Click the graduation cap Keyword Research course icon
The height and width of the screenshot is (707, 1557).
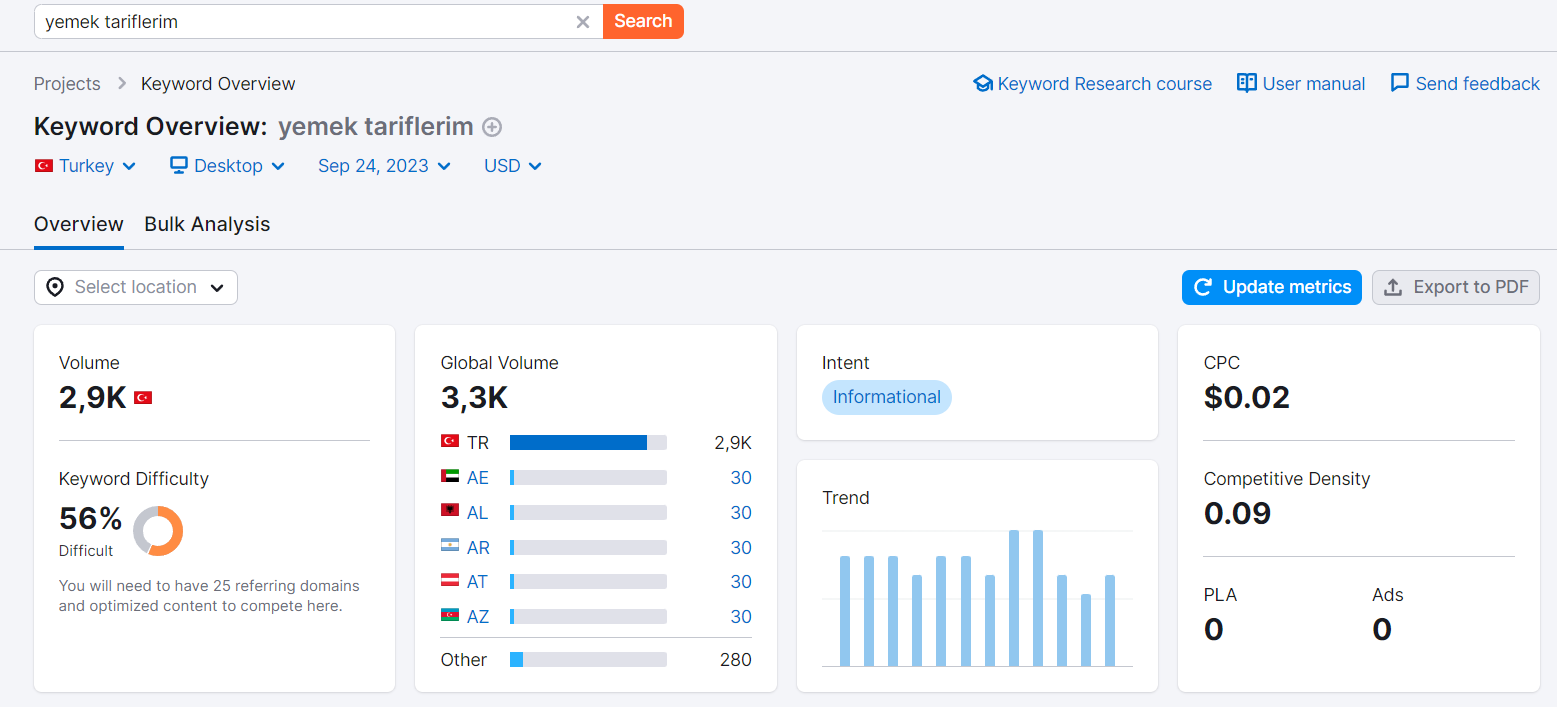coord(983,84)
